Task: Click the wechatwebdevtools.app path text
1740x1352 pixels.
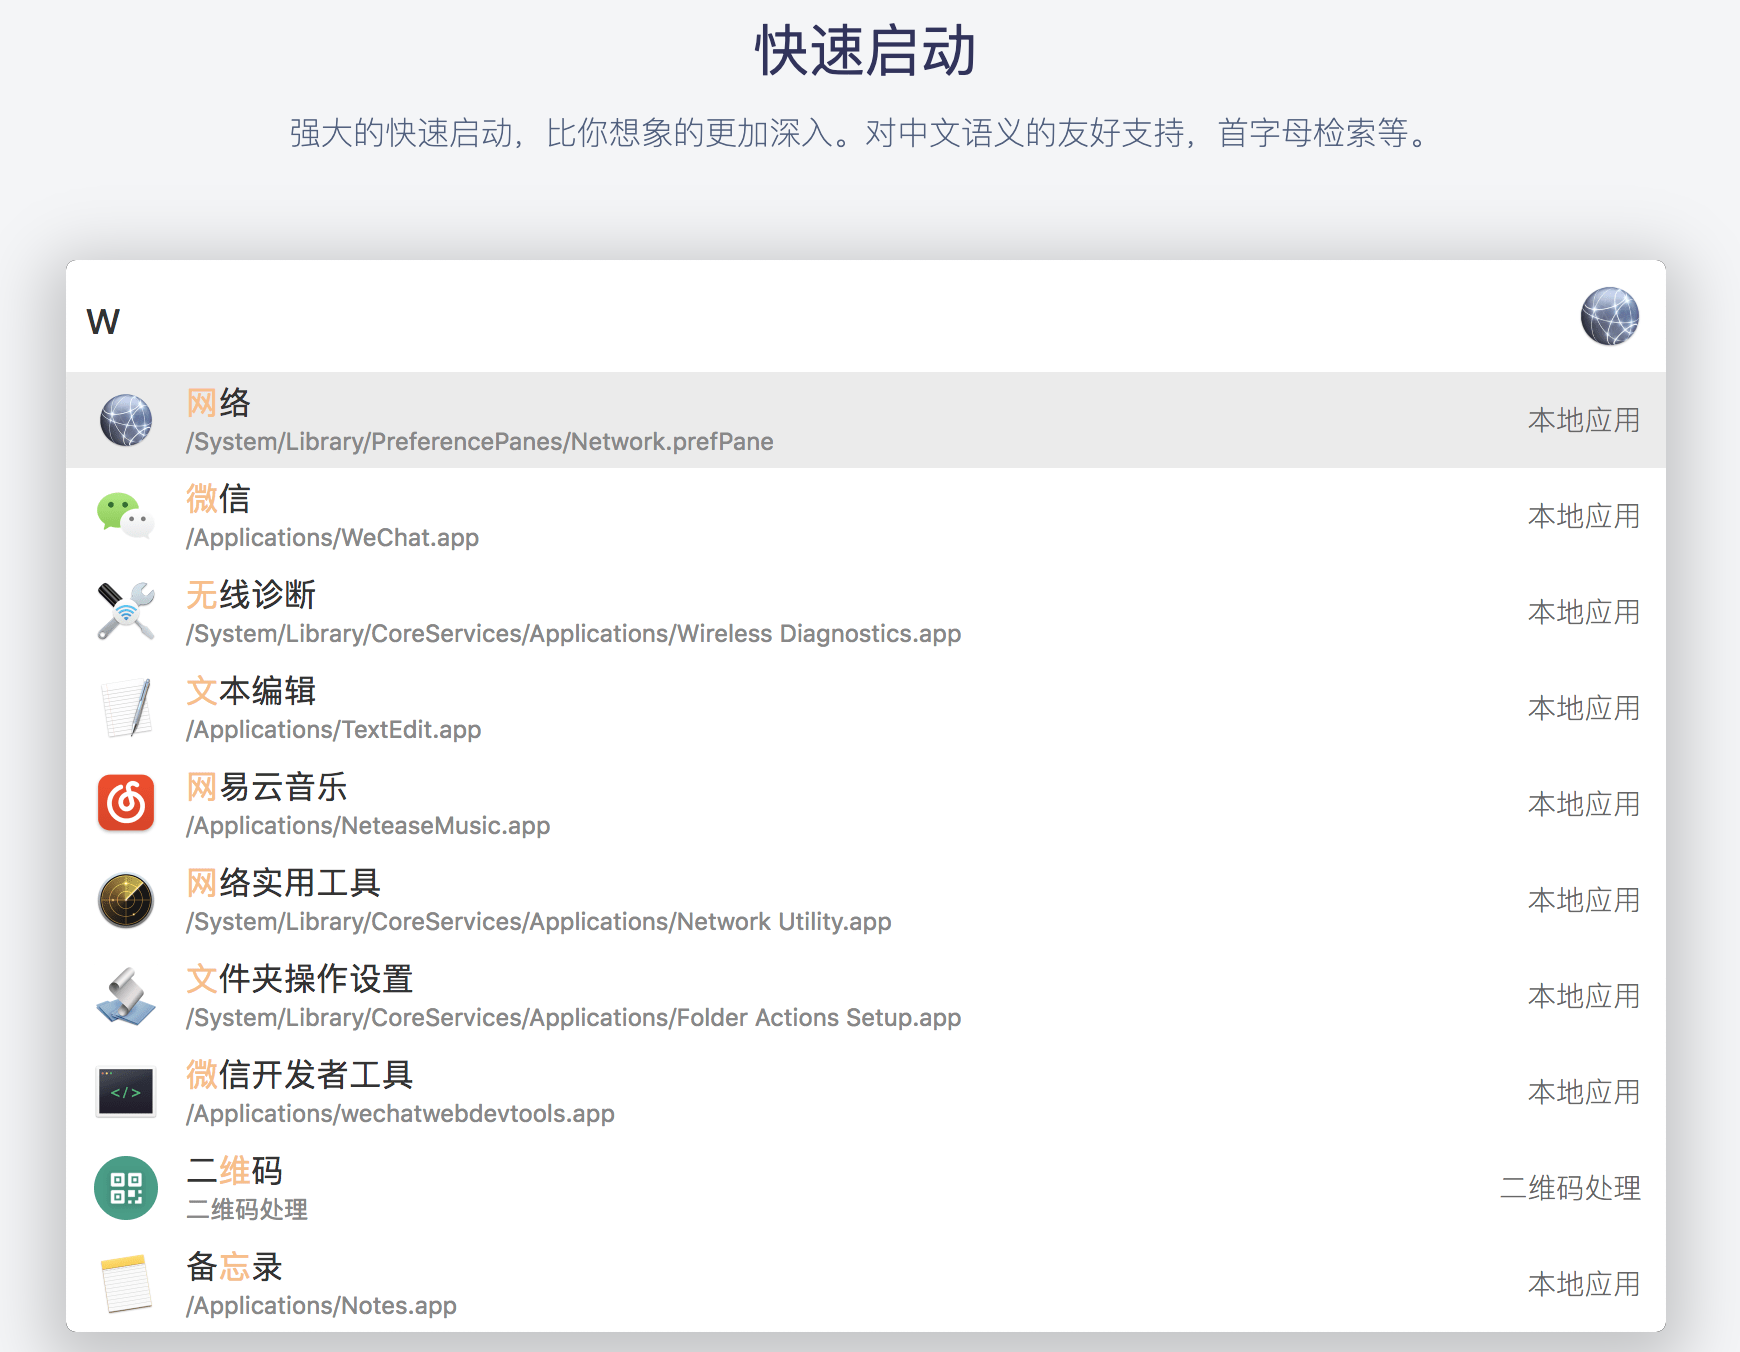Action: coord(400,1114)
